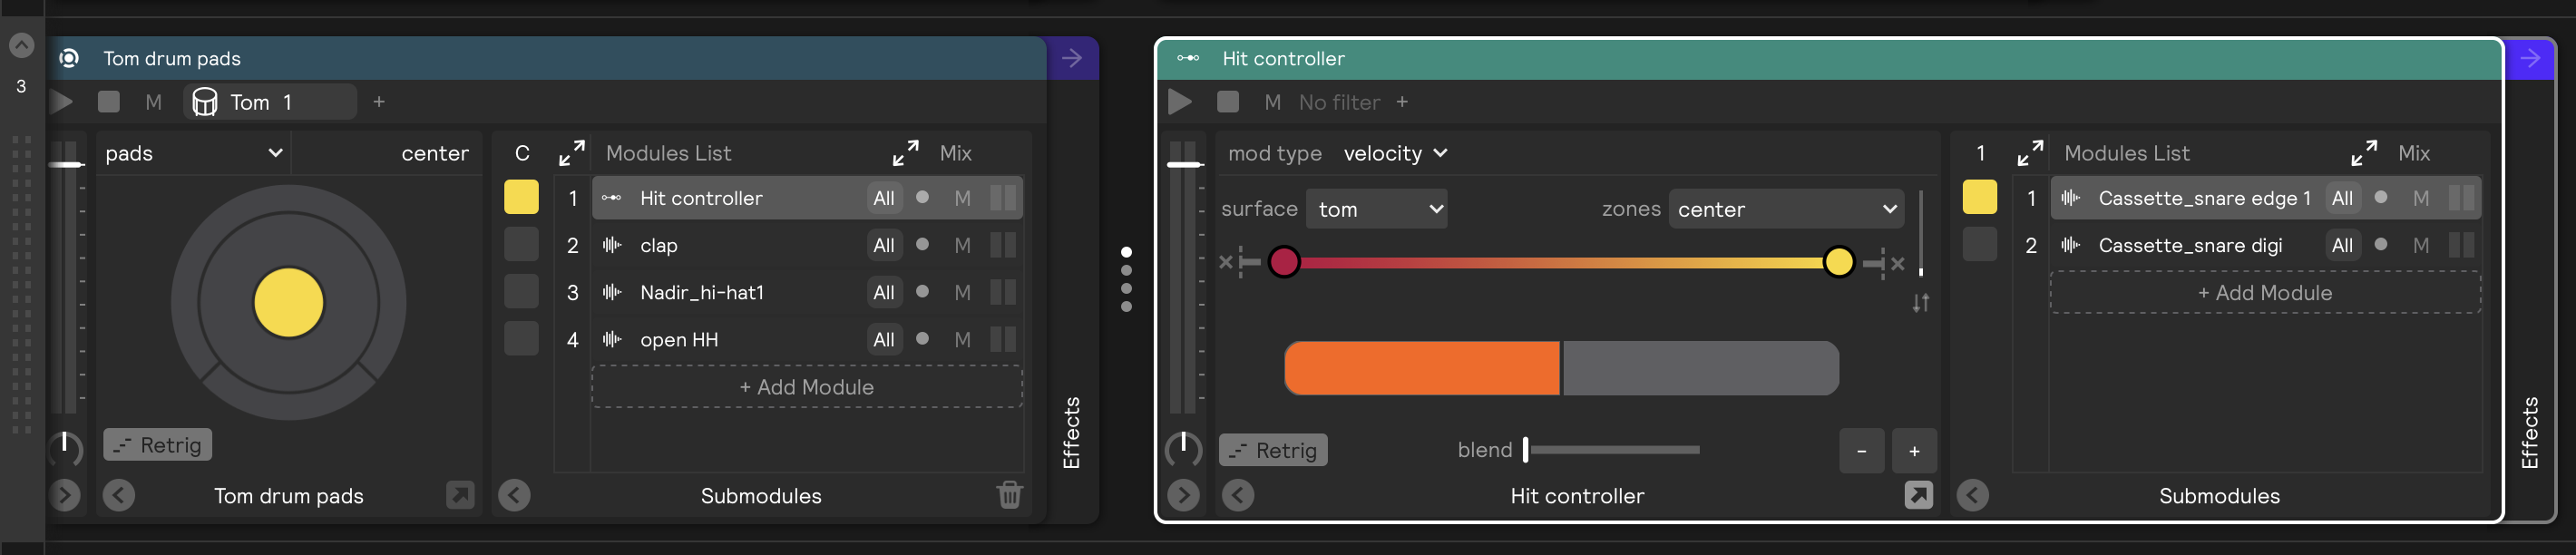Open the surface tom dropdown

pos(1376,209)
